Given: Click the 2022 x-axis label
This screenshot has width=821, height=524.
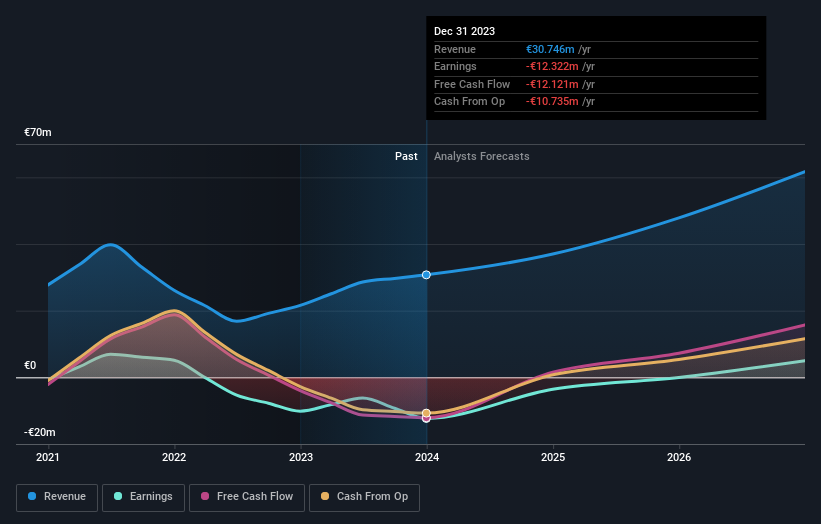Looking at the screenshot, I should [x=174, y=457].
